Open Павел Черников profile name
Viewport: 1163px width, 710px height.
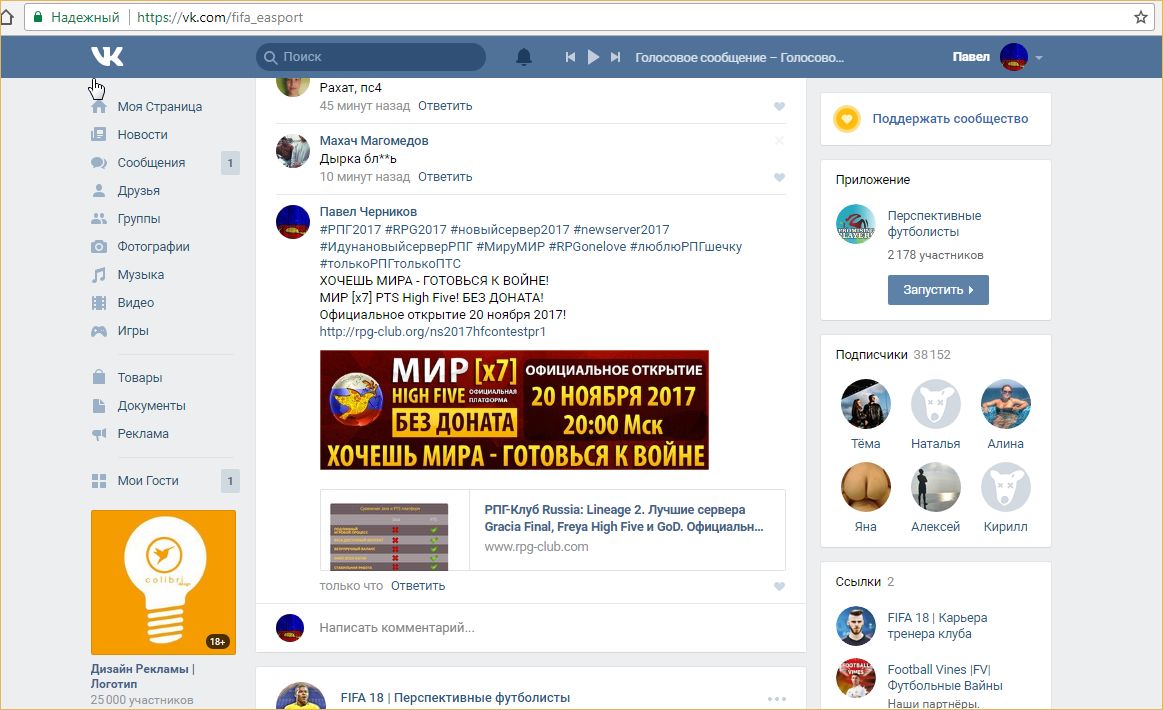coord(368,211)
